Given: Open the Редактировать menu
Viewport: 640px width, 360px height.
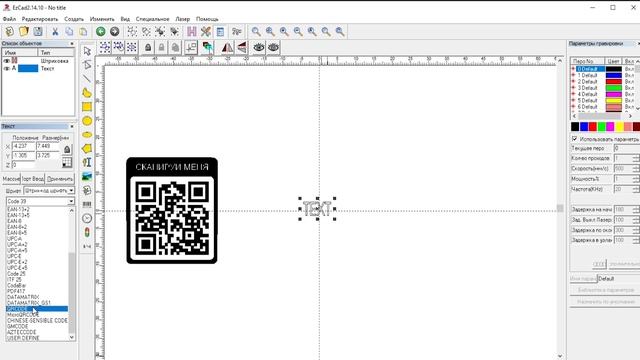Looking at the screenshot, I should 40,19.
